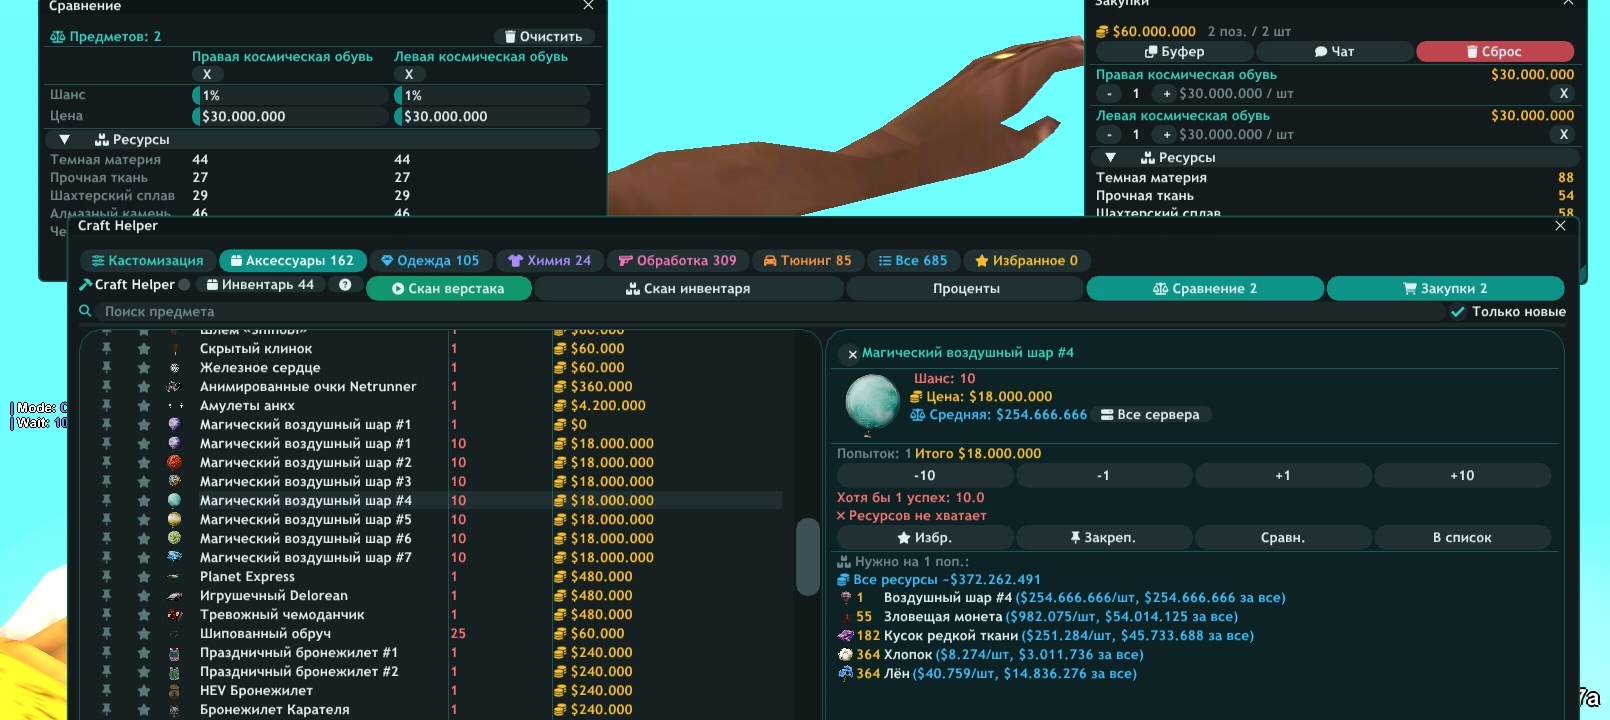This screenshot has height=720, width=1610.
Task: Pin the Бронежилет Карателя row
Action: 106,710
